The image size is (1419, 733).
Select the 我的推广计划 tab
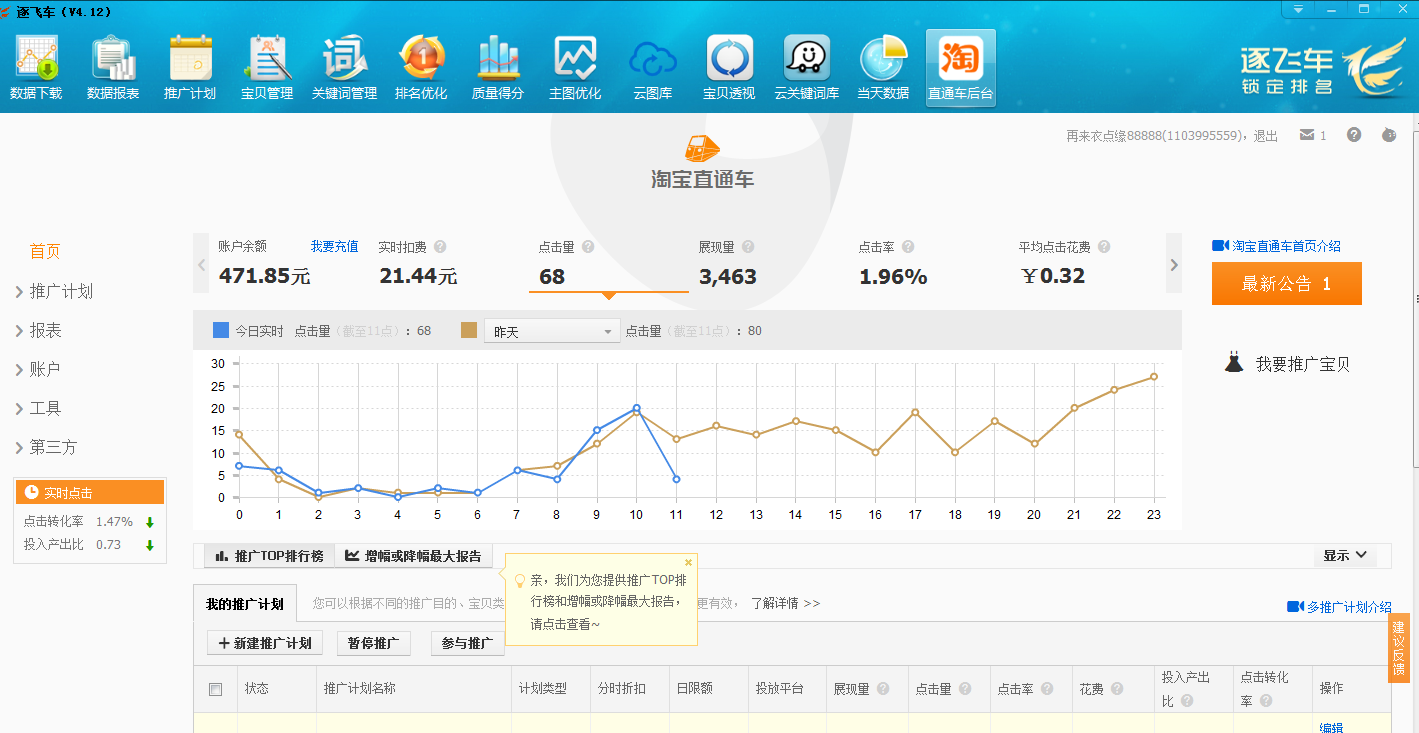coord(245,604)
